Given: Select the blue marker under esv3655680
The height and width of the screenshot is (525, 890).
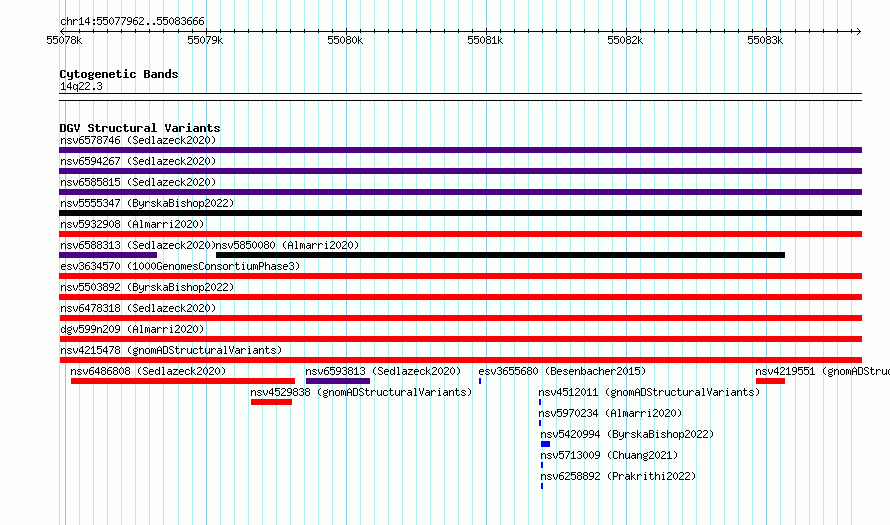Looking at the screenshot, I should click(x=480, y=381).
